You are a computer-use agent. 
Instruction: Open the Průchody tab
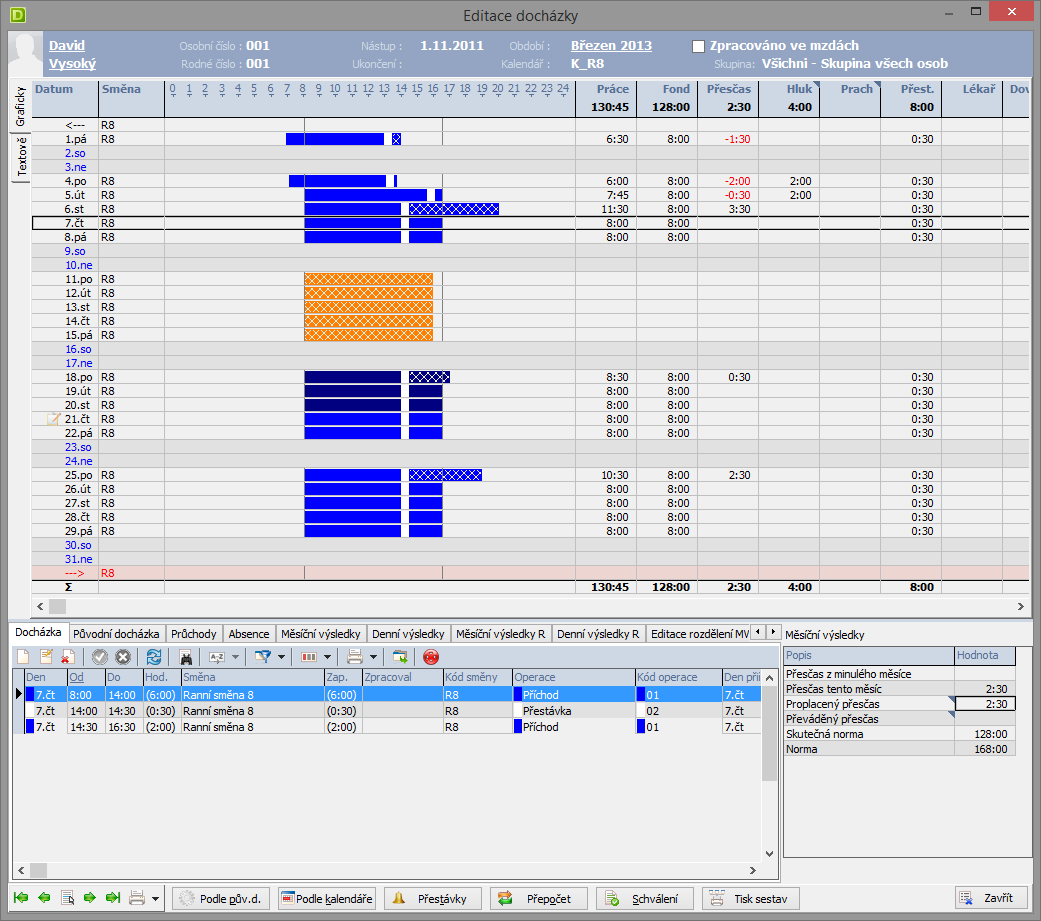[193, 633]
